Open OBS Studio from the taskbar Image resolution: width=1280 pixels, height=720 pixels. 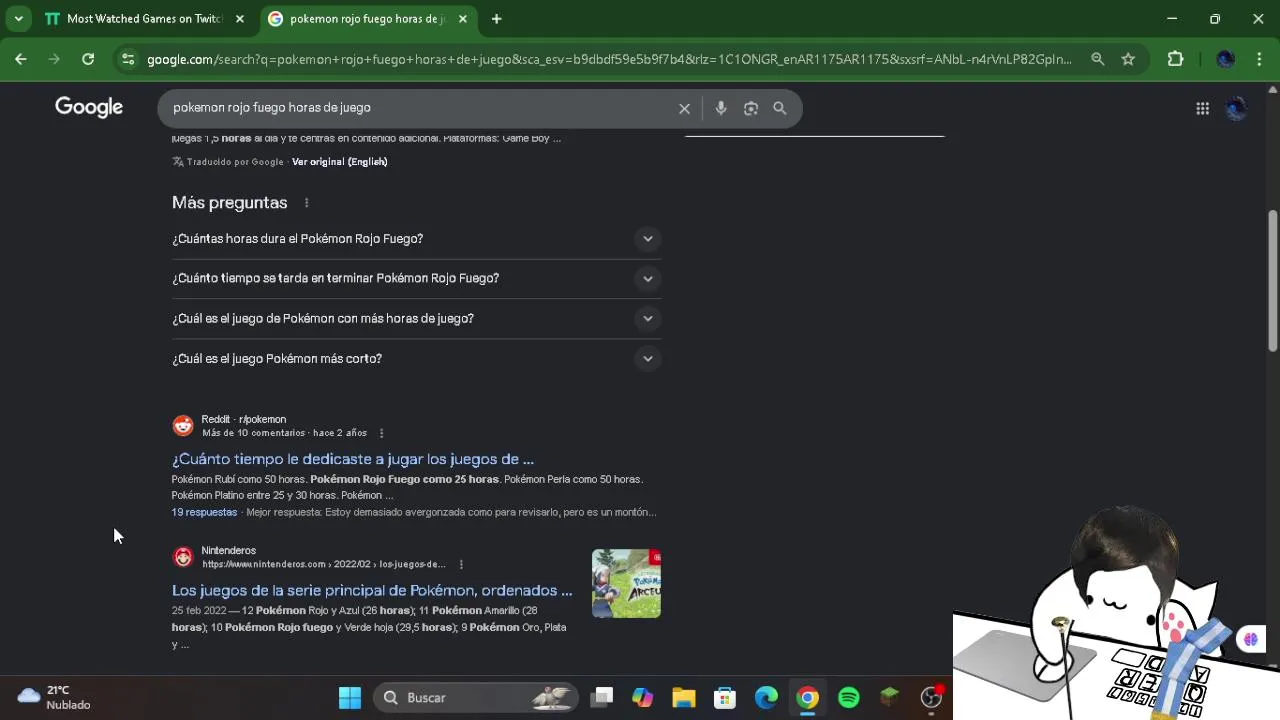pyautogui.click(x=931, y=698)
